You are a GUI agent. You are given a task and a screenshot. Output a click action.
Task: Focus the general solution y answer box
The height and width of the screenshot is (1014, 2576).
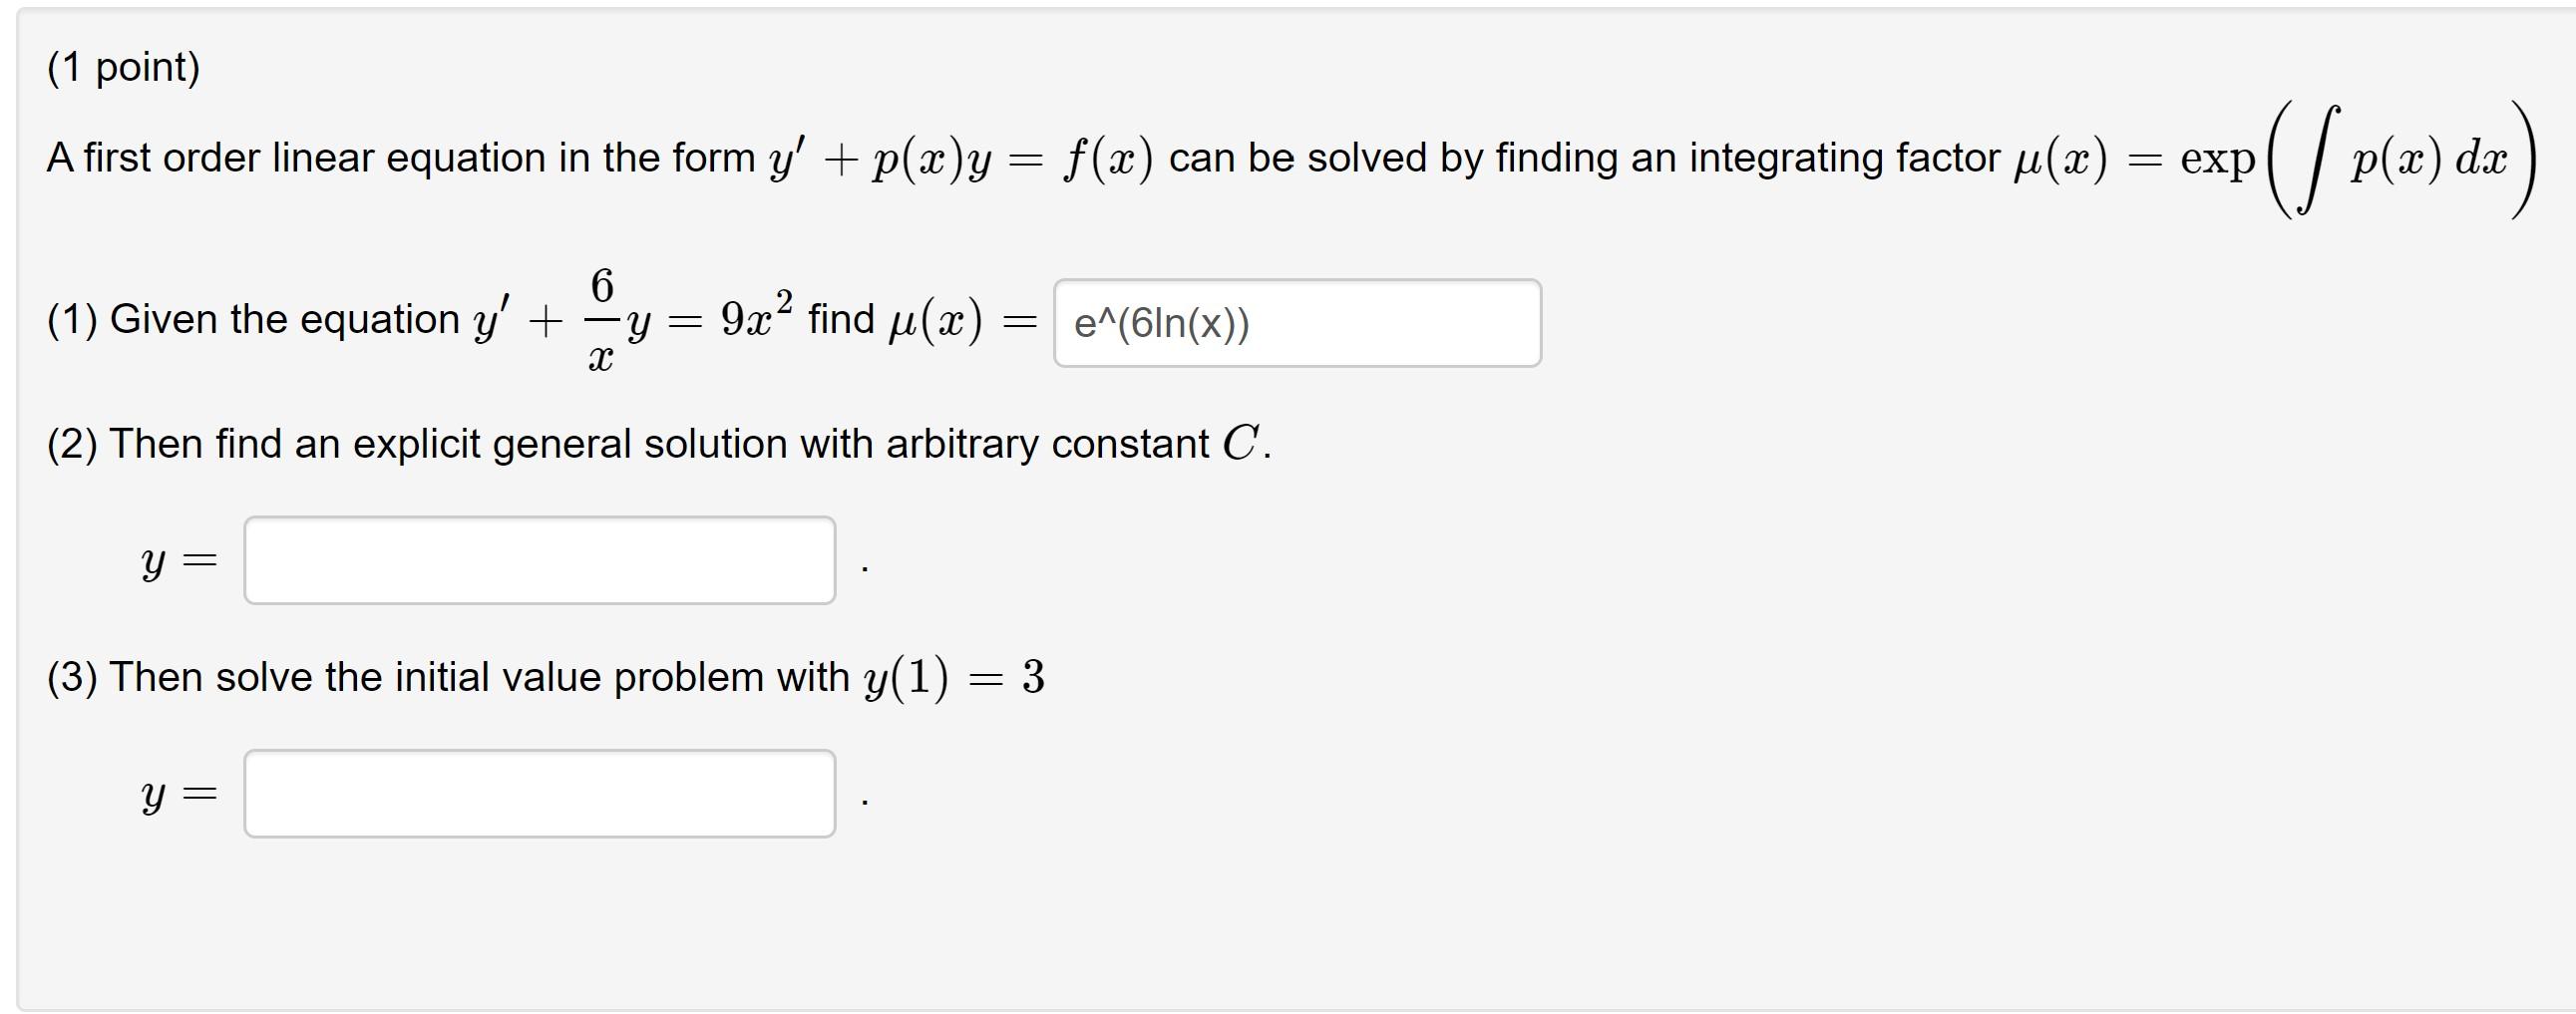point(540,560)
